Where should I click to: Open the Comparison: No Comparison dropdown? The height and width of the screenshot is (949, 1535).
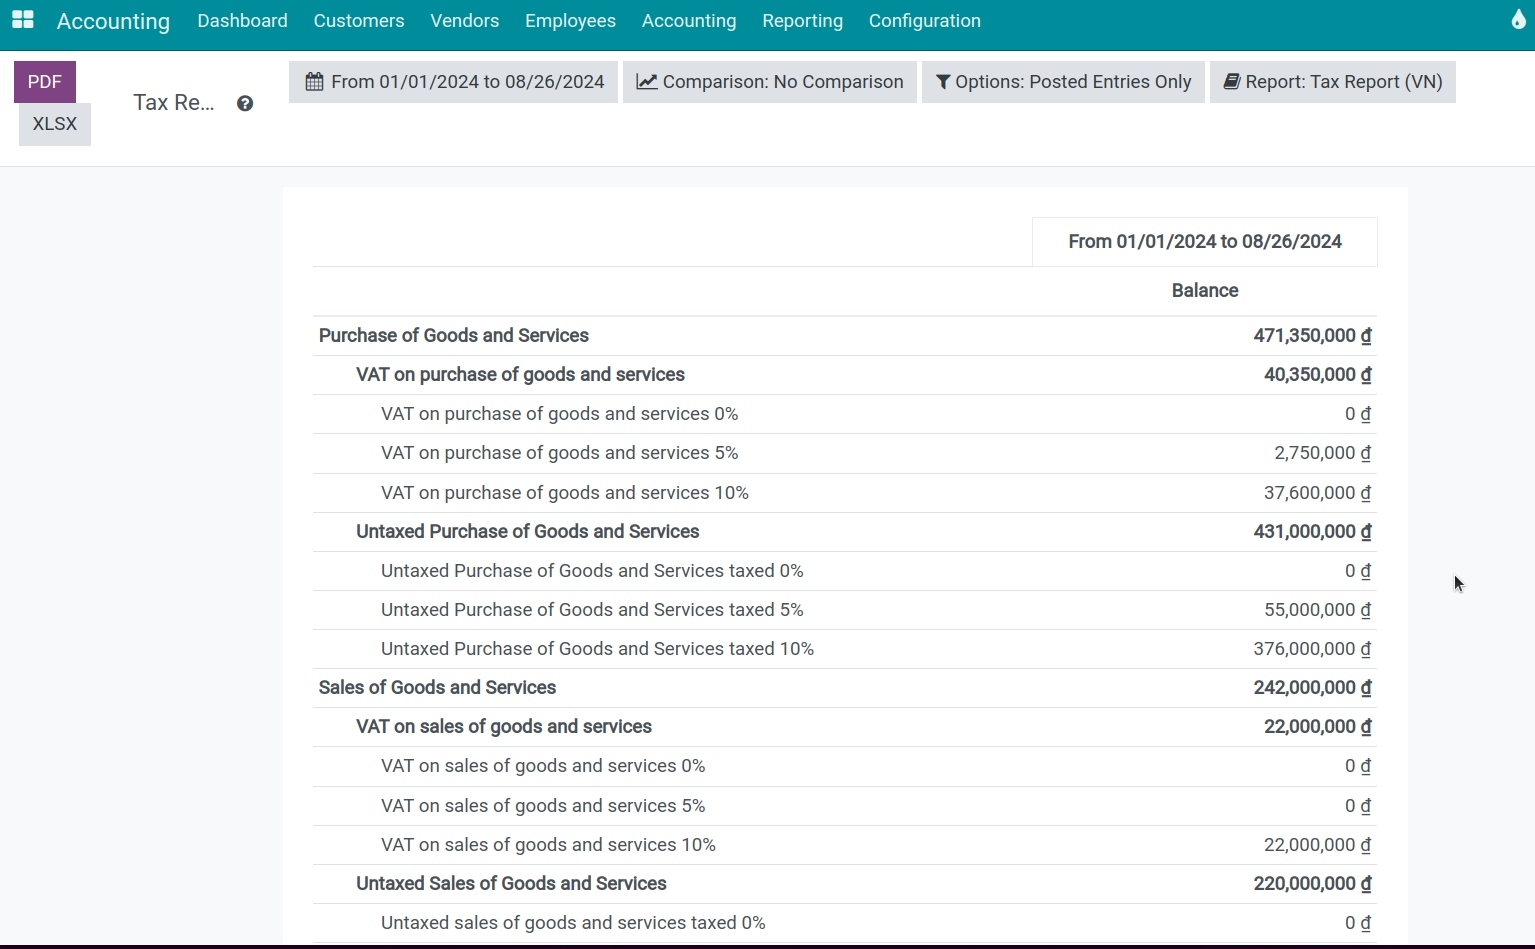[770, 82]
